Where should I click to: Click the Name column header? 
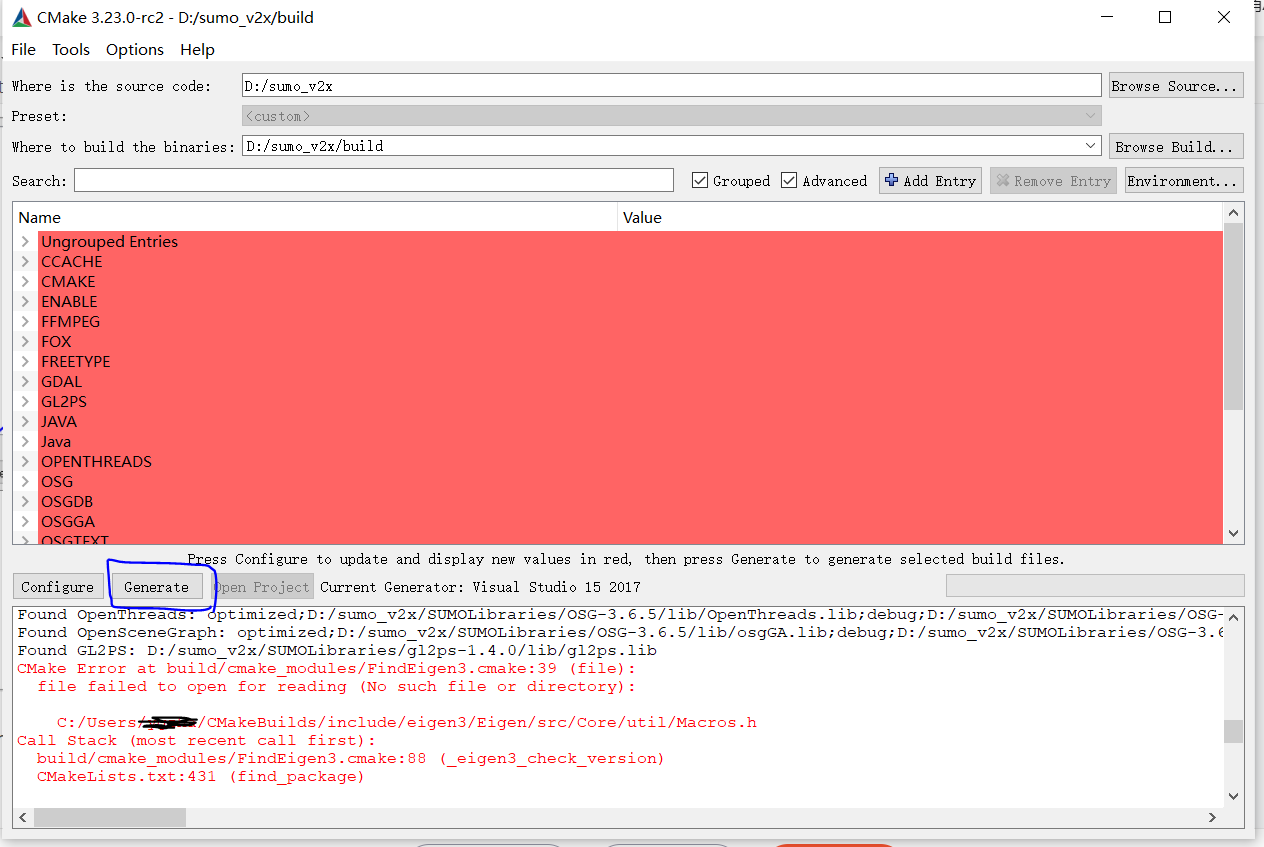coord(315,217)
